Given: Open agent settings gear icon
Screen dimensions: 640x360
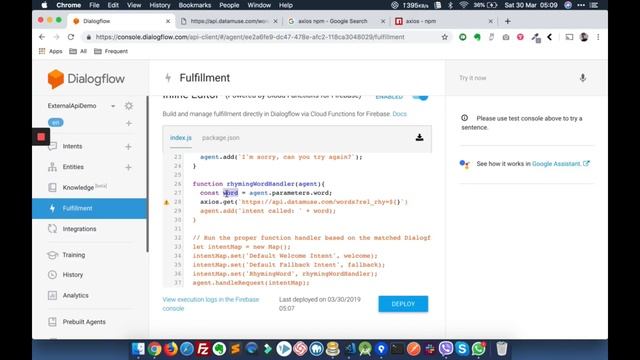Looking at the screenshot, I should 129,106.
